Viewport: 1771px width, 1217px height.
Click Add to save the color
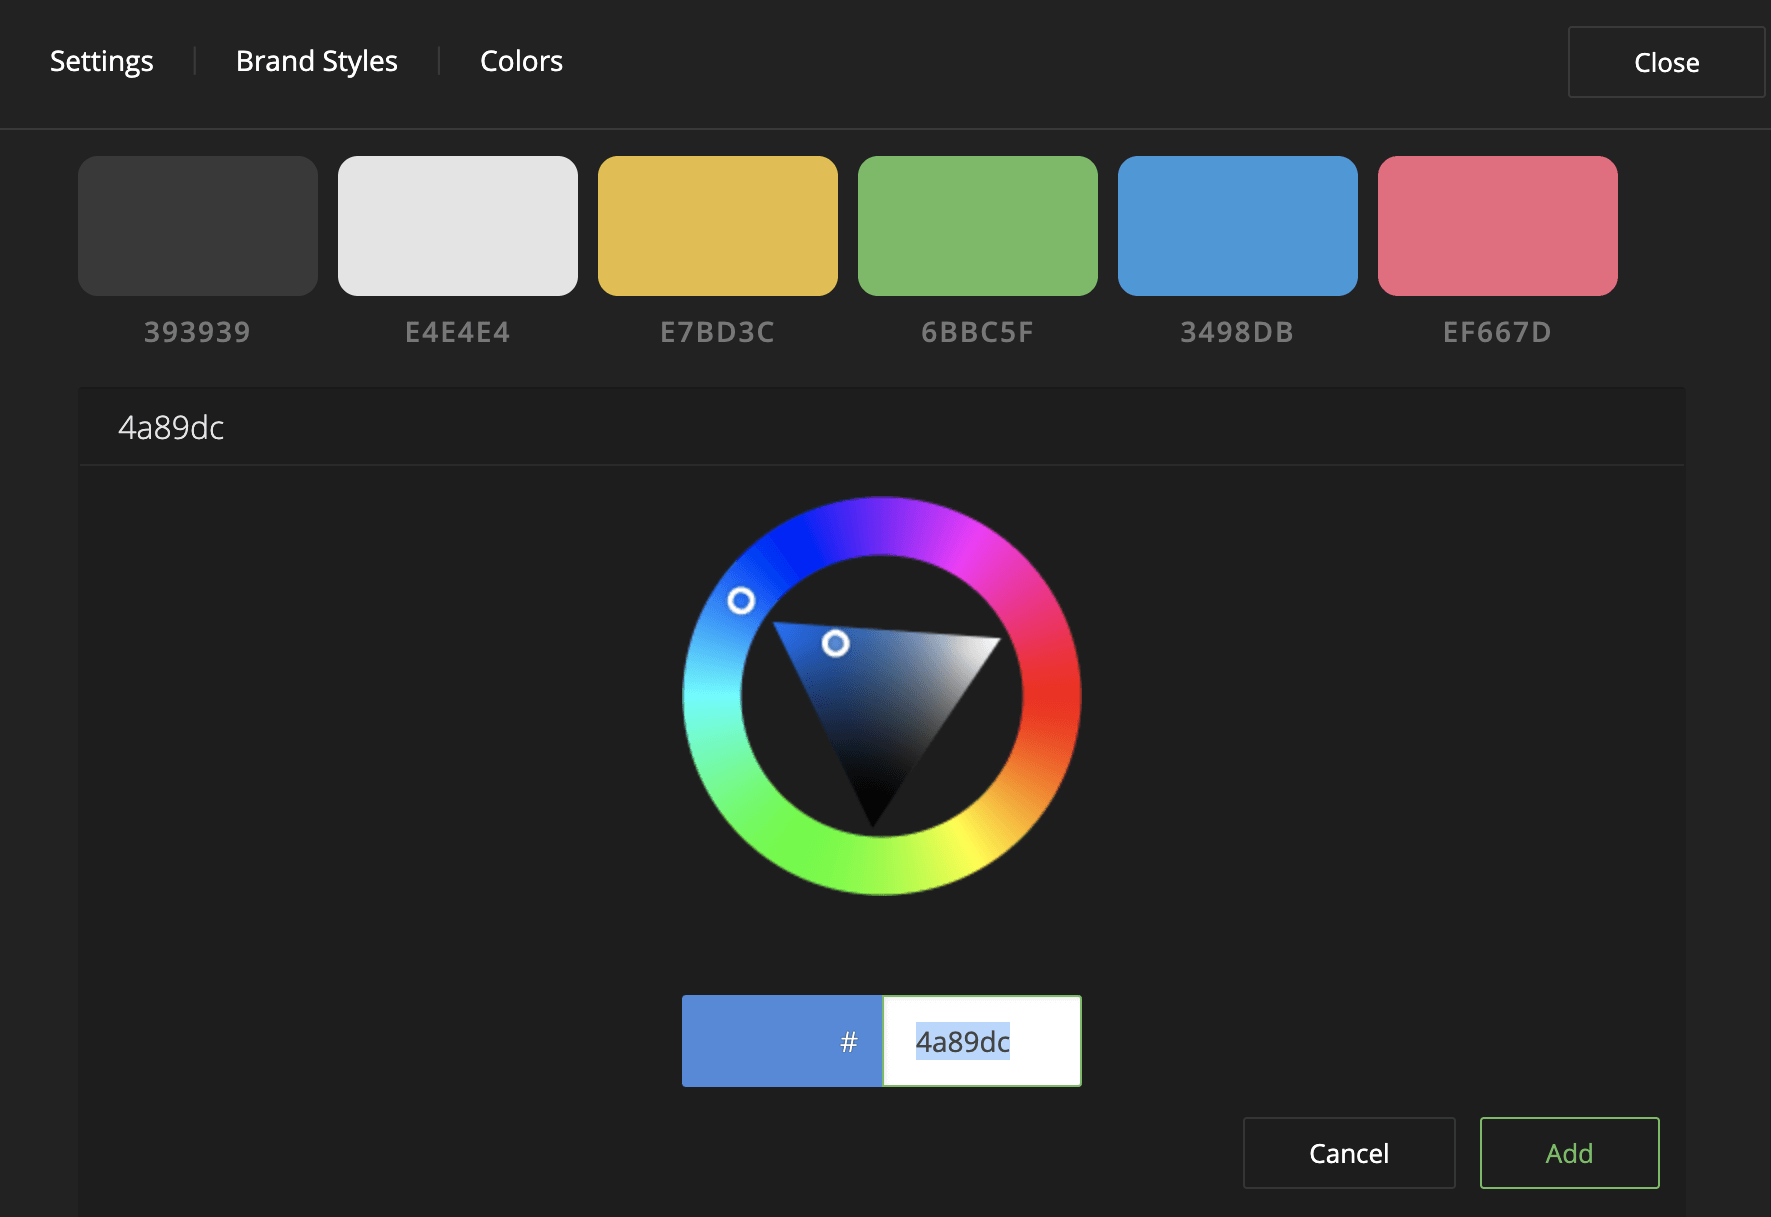1569,1153
